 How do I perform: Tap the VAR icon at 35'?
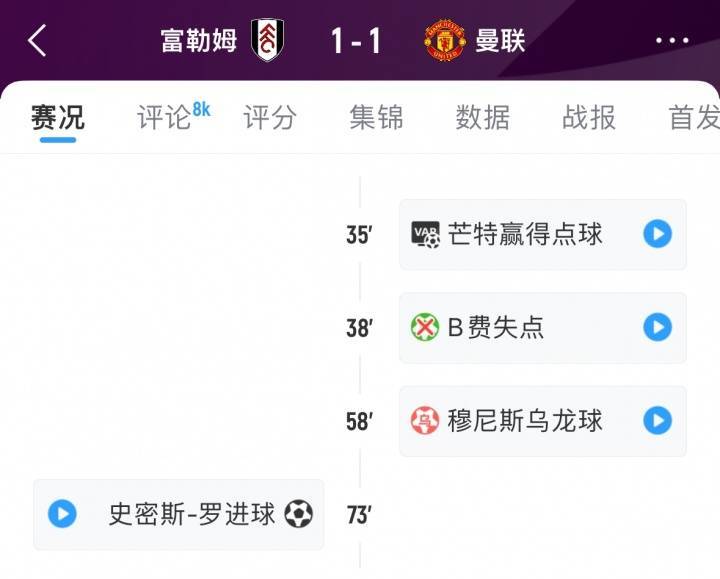tap(426, 235)
